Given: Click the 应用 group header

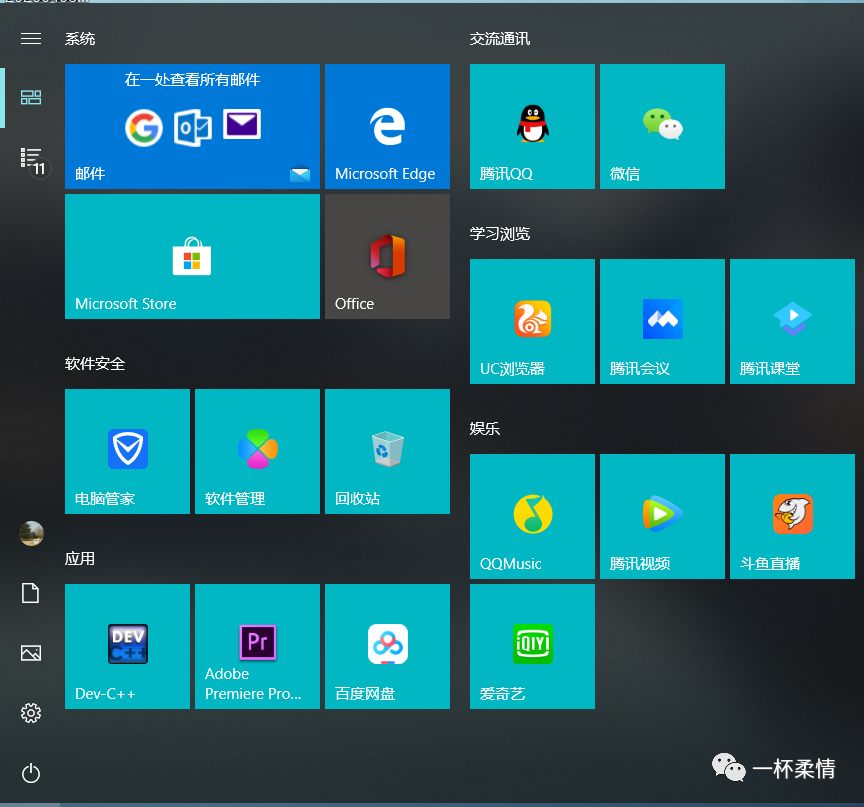Looking at the screenshot, I should tap(80, 559).
